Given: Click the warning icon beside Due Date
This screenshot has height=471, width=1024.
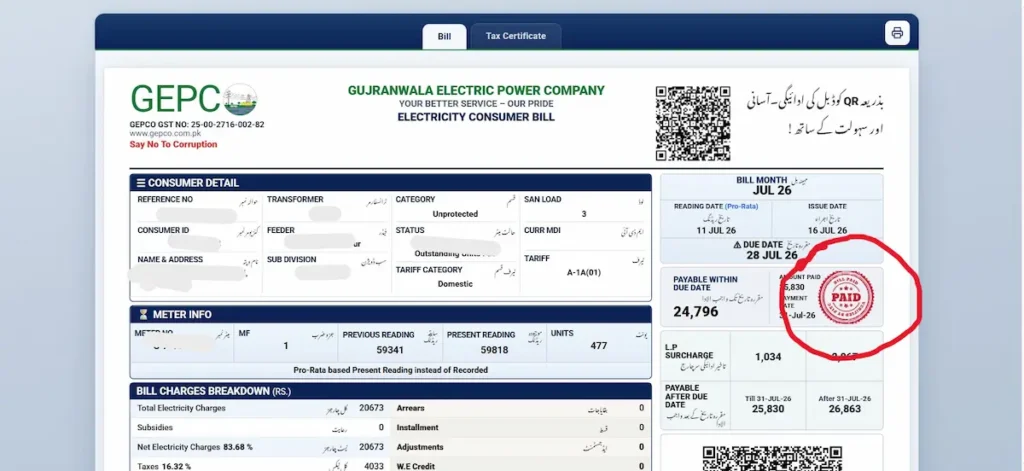Looking at the screenshot, I should pos(737,245).
